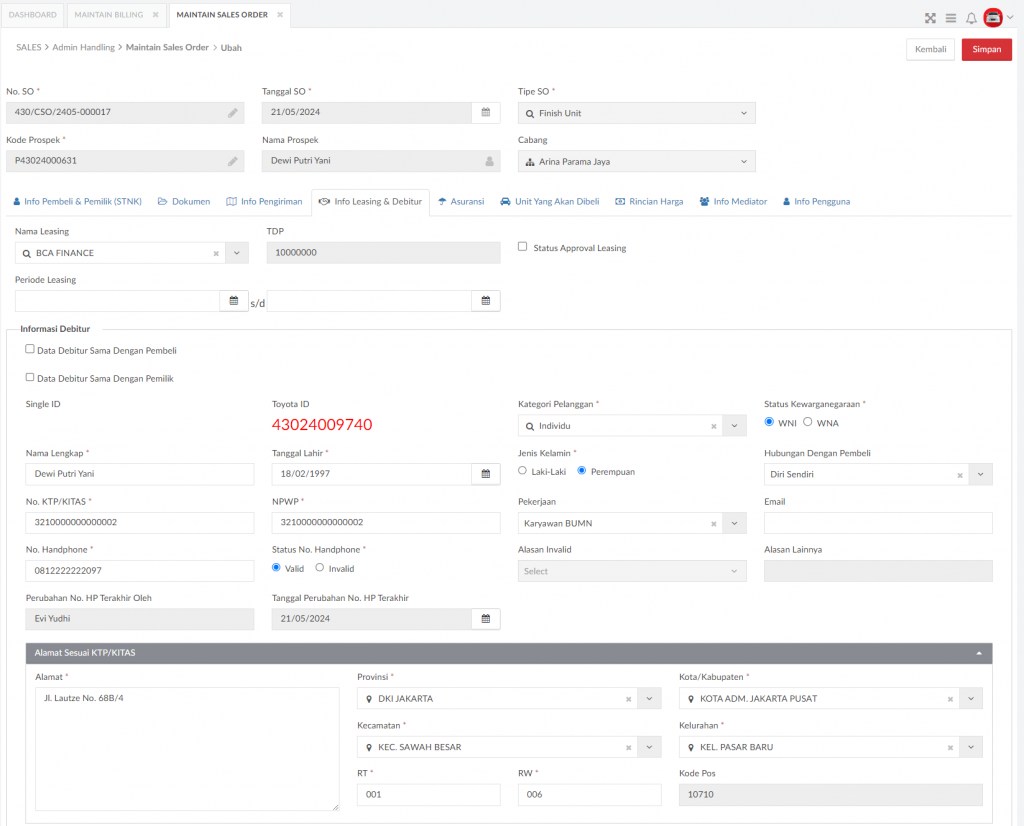
Task: Open Periode Leasing end date calendar
Action: coord(486,301)
